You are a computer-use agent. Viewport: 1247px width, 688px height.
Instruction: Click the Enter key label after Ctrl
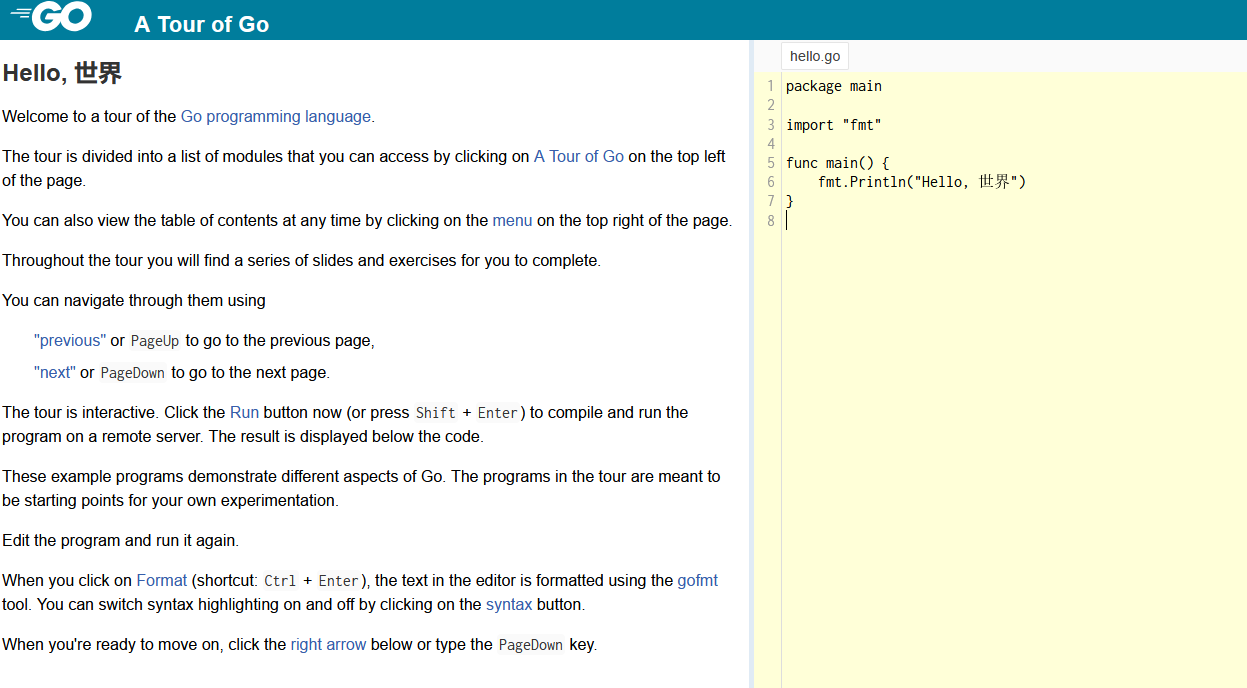point(338,581)
